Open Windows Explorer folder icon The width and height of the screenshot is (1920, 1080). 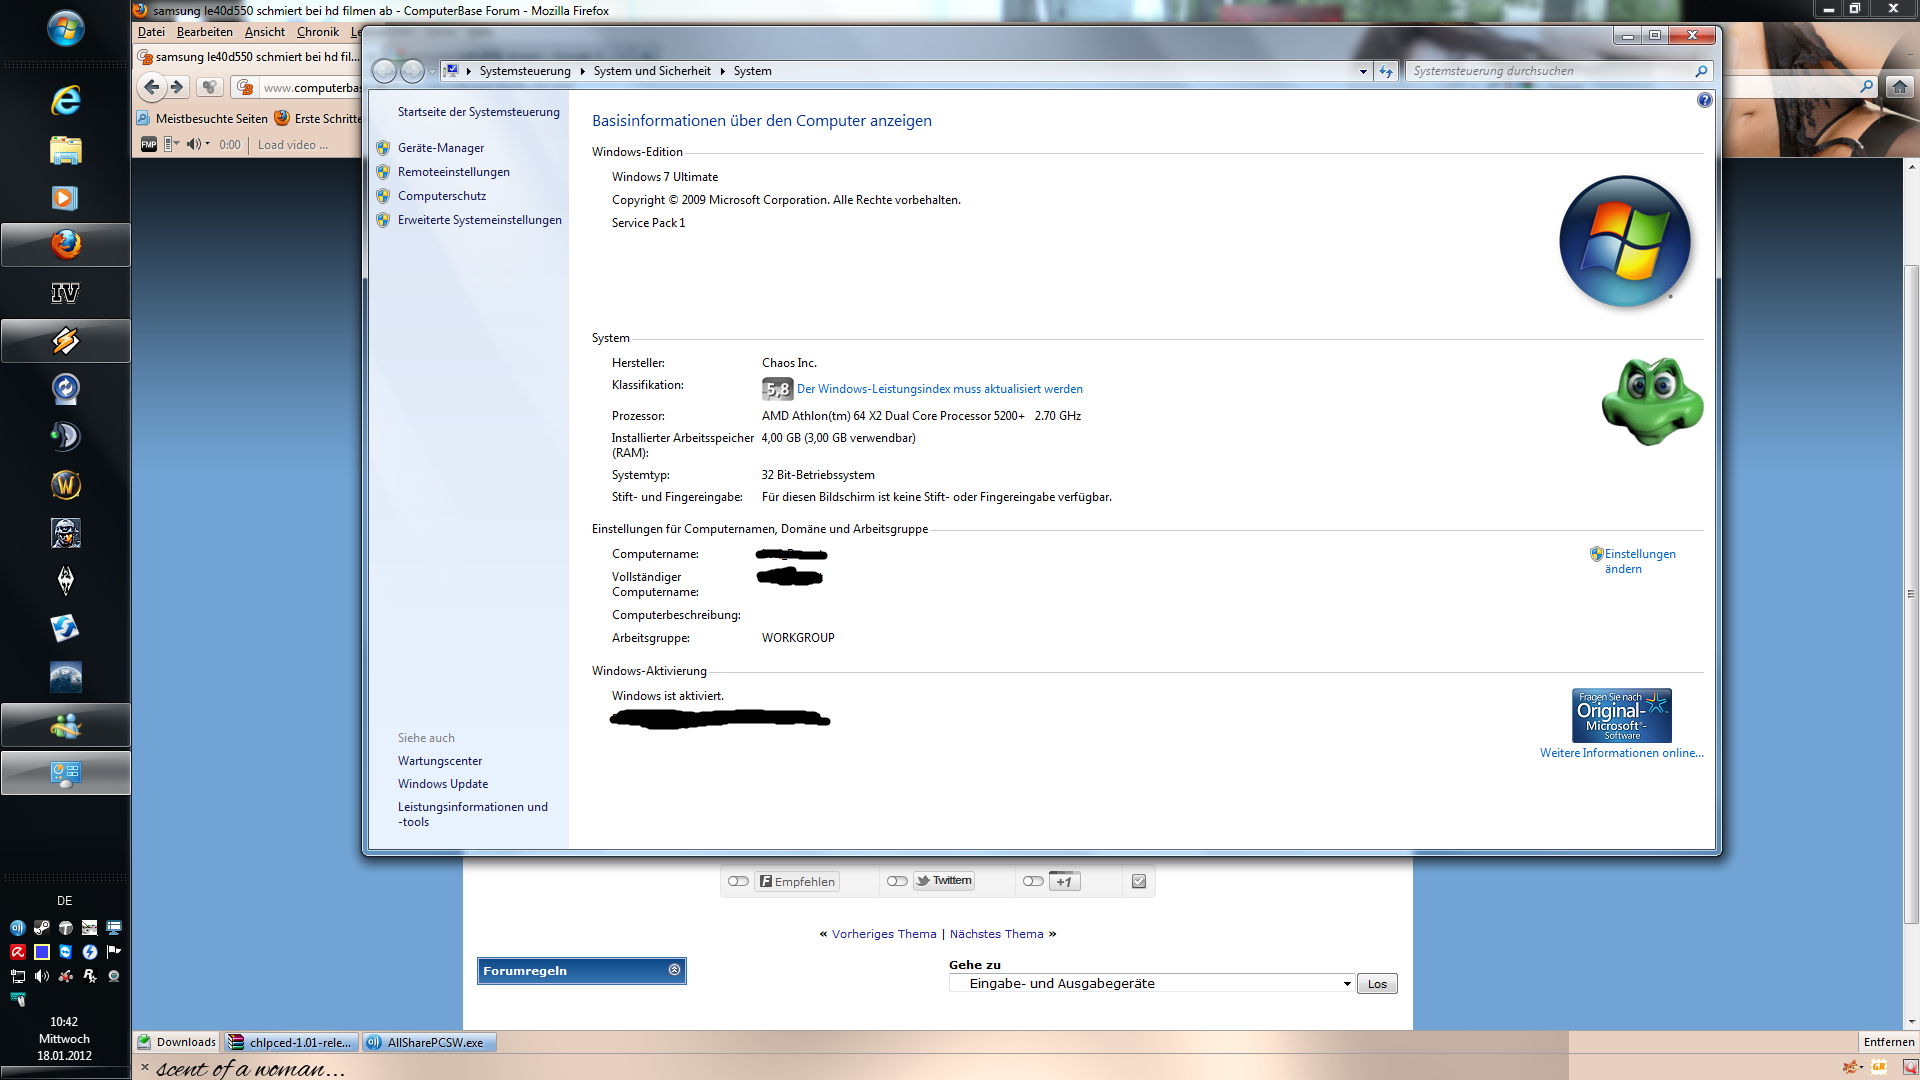coord(65,150)
